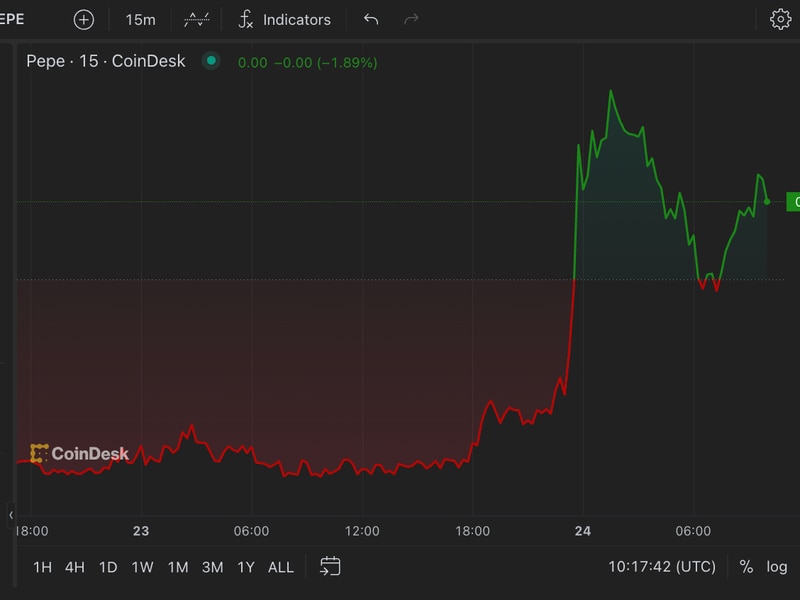Screen dimensions: 800x600
Task: Toggle log scale mode
Action: coord(777,567)
